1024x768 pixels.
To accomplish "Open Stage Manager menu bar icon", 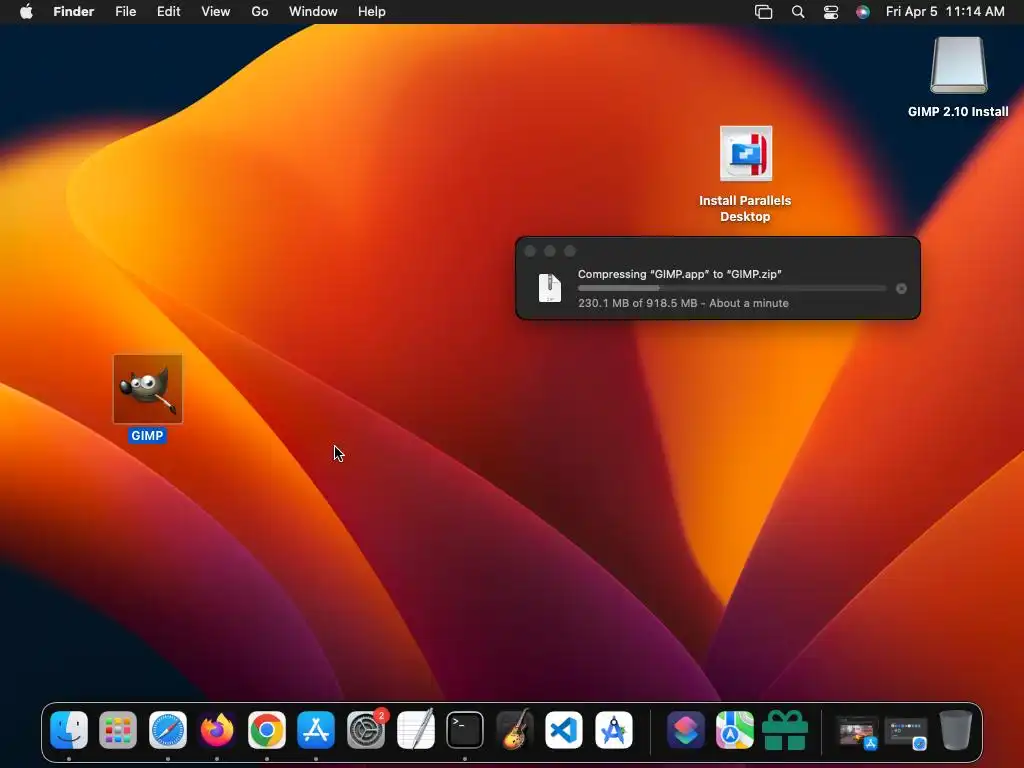I will [763, 12].
